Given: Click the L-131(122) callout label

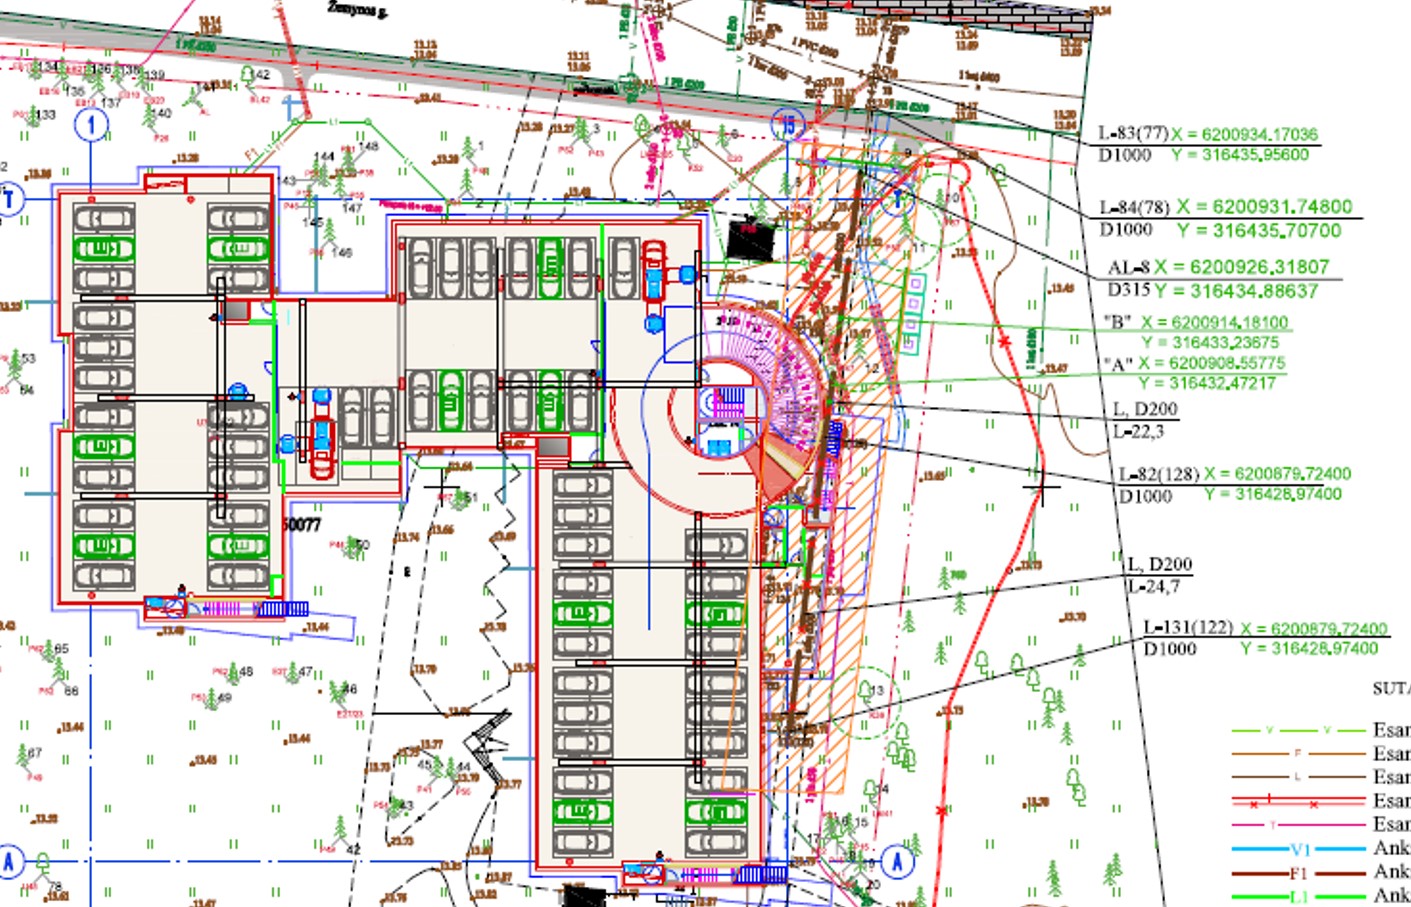Looking at the screenshot, I should 1187,628.
